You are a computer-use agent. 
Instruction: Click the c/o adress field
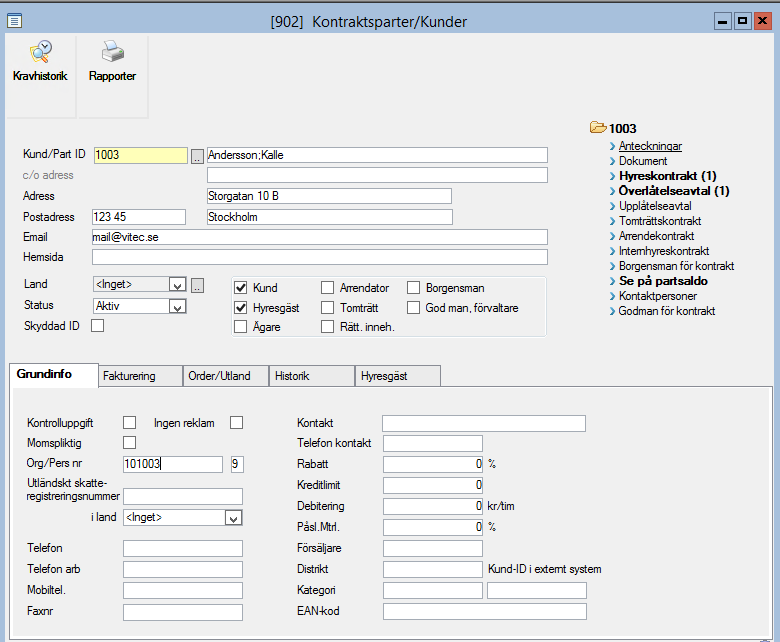377,175
